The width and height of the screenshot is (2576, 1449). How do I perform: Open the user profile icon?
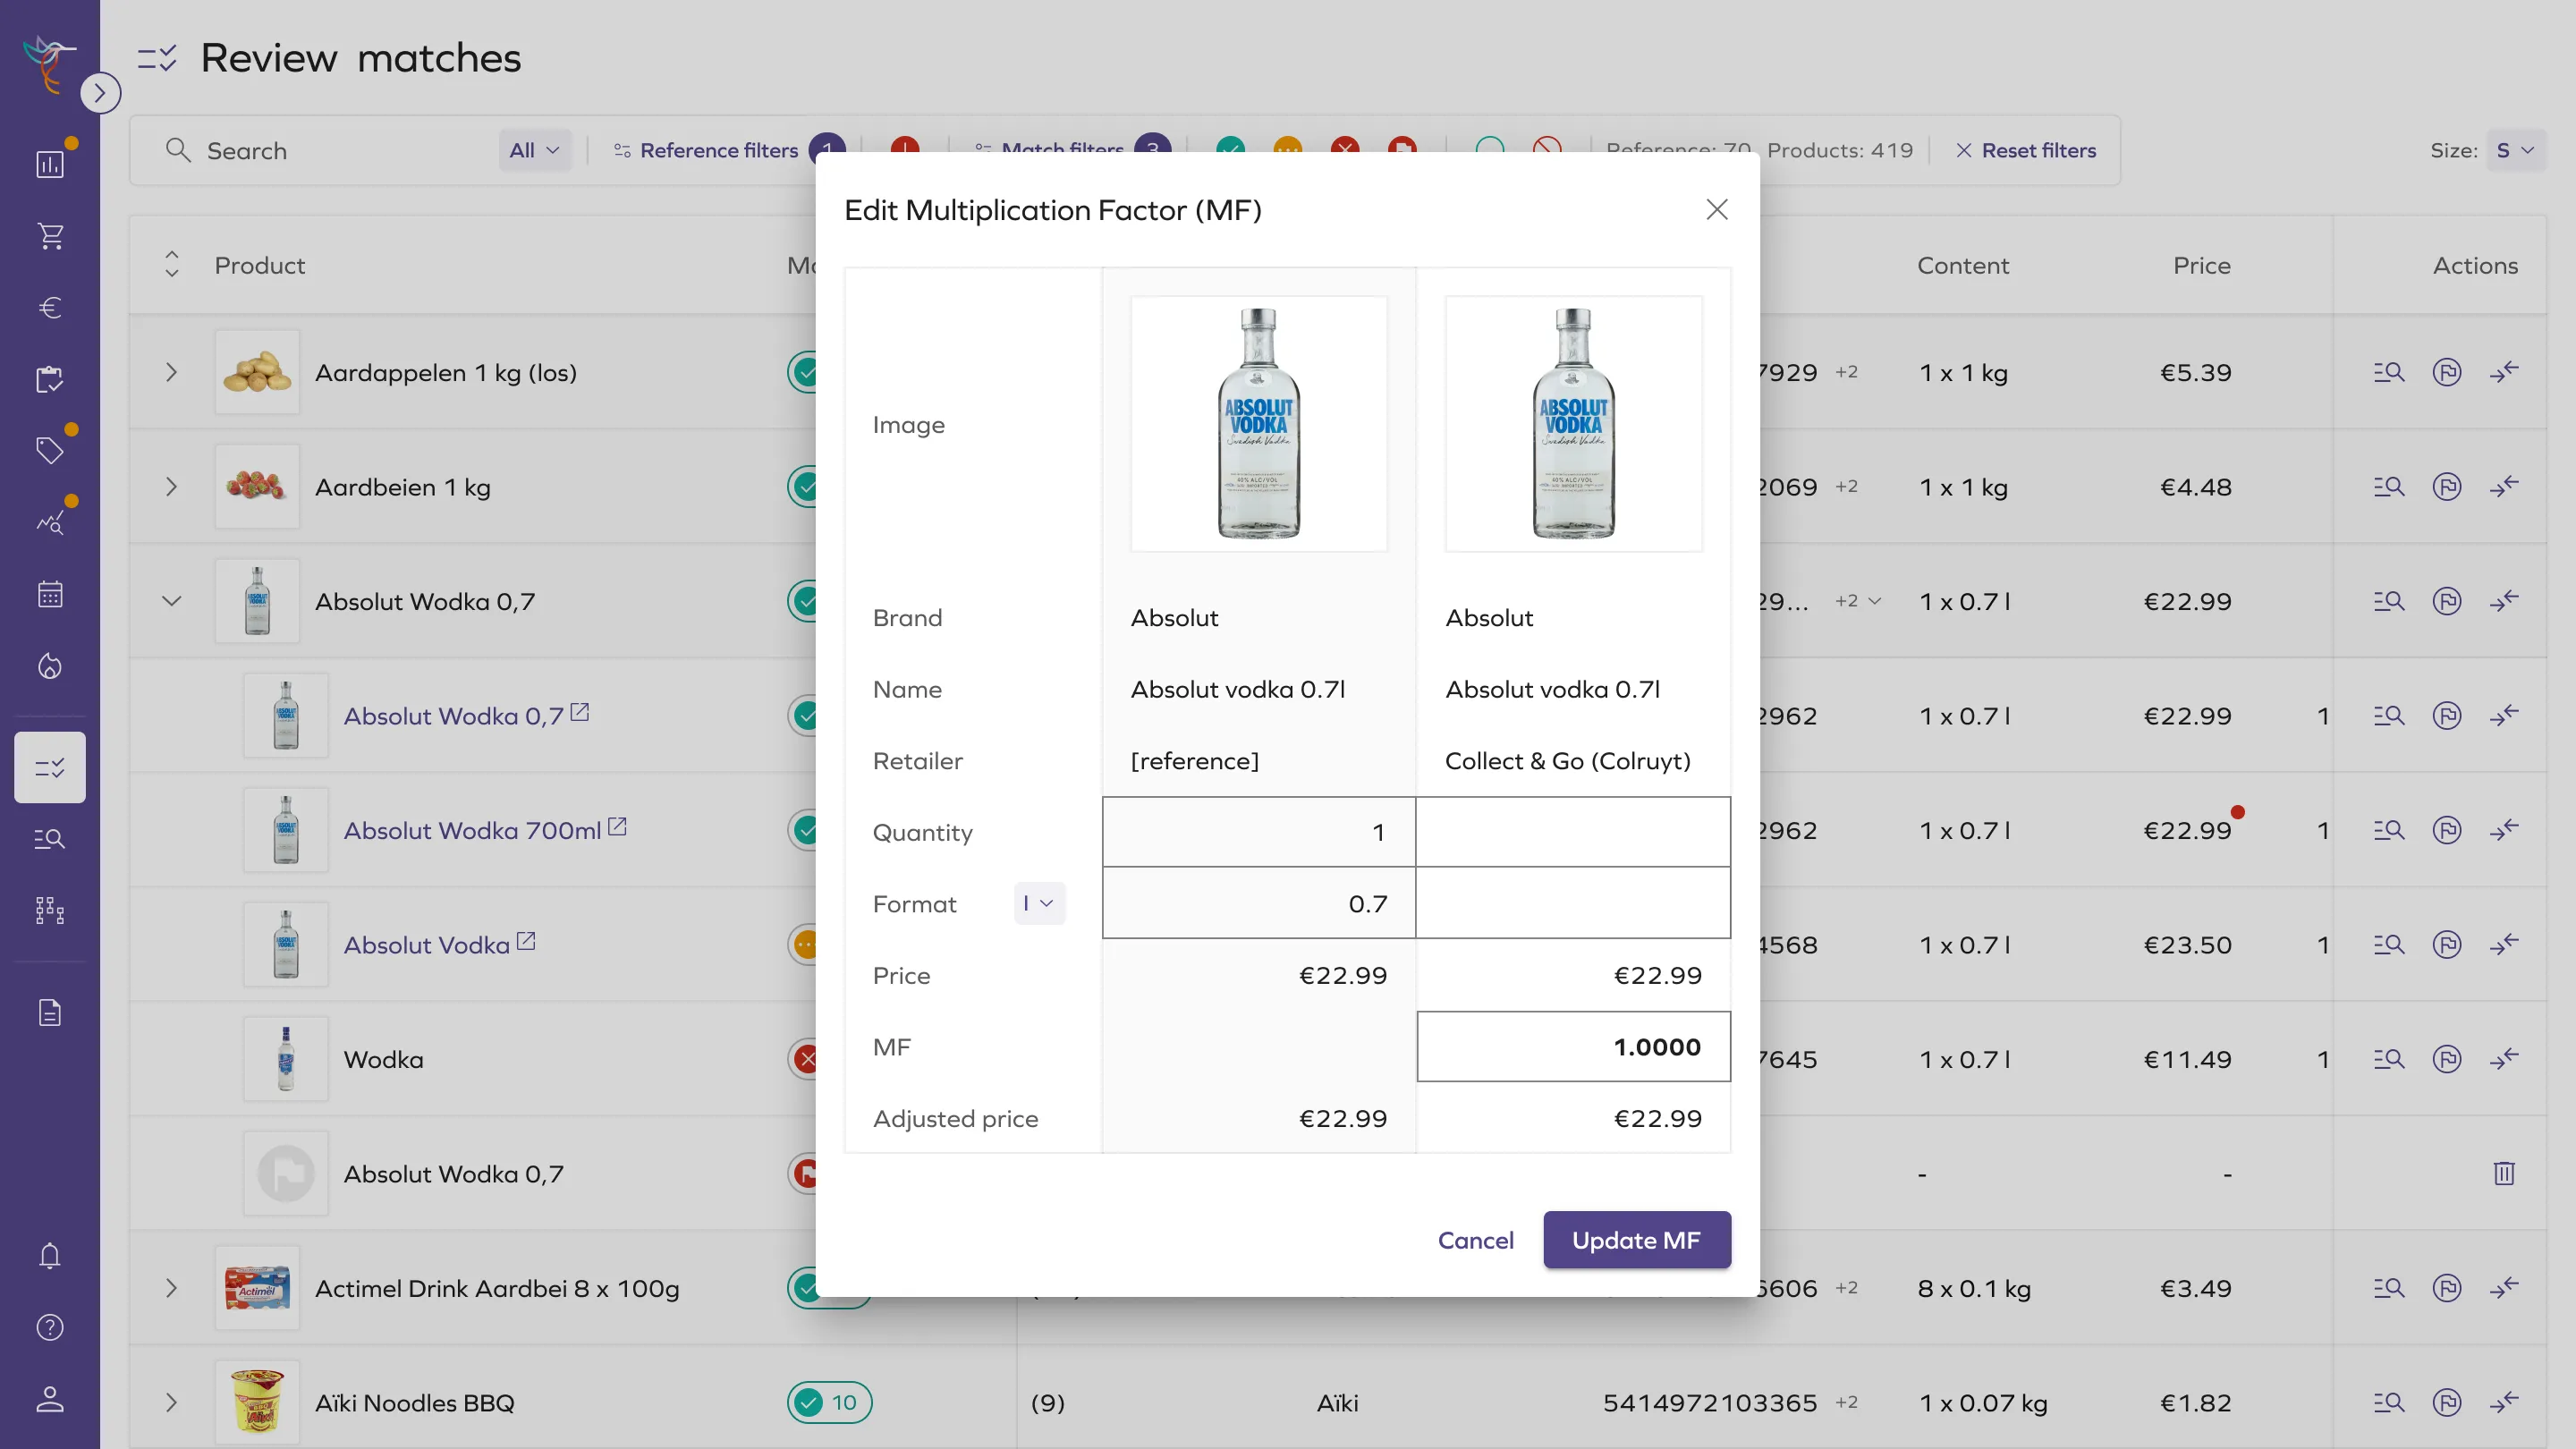50,1399
